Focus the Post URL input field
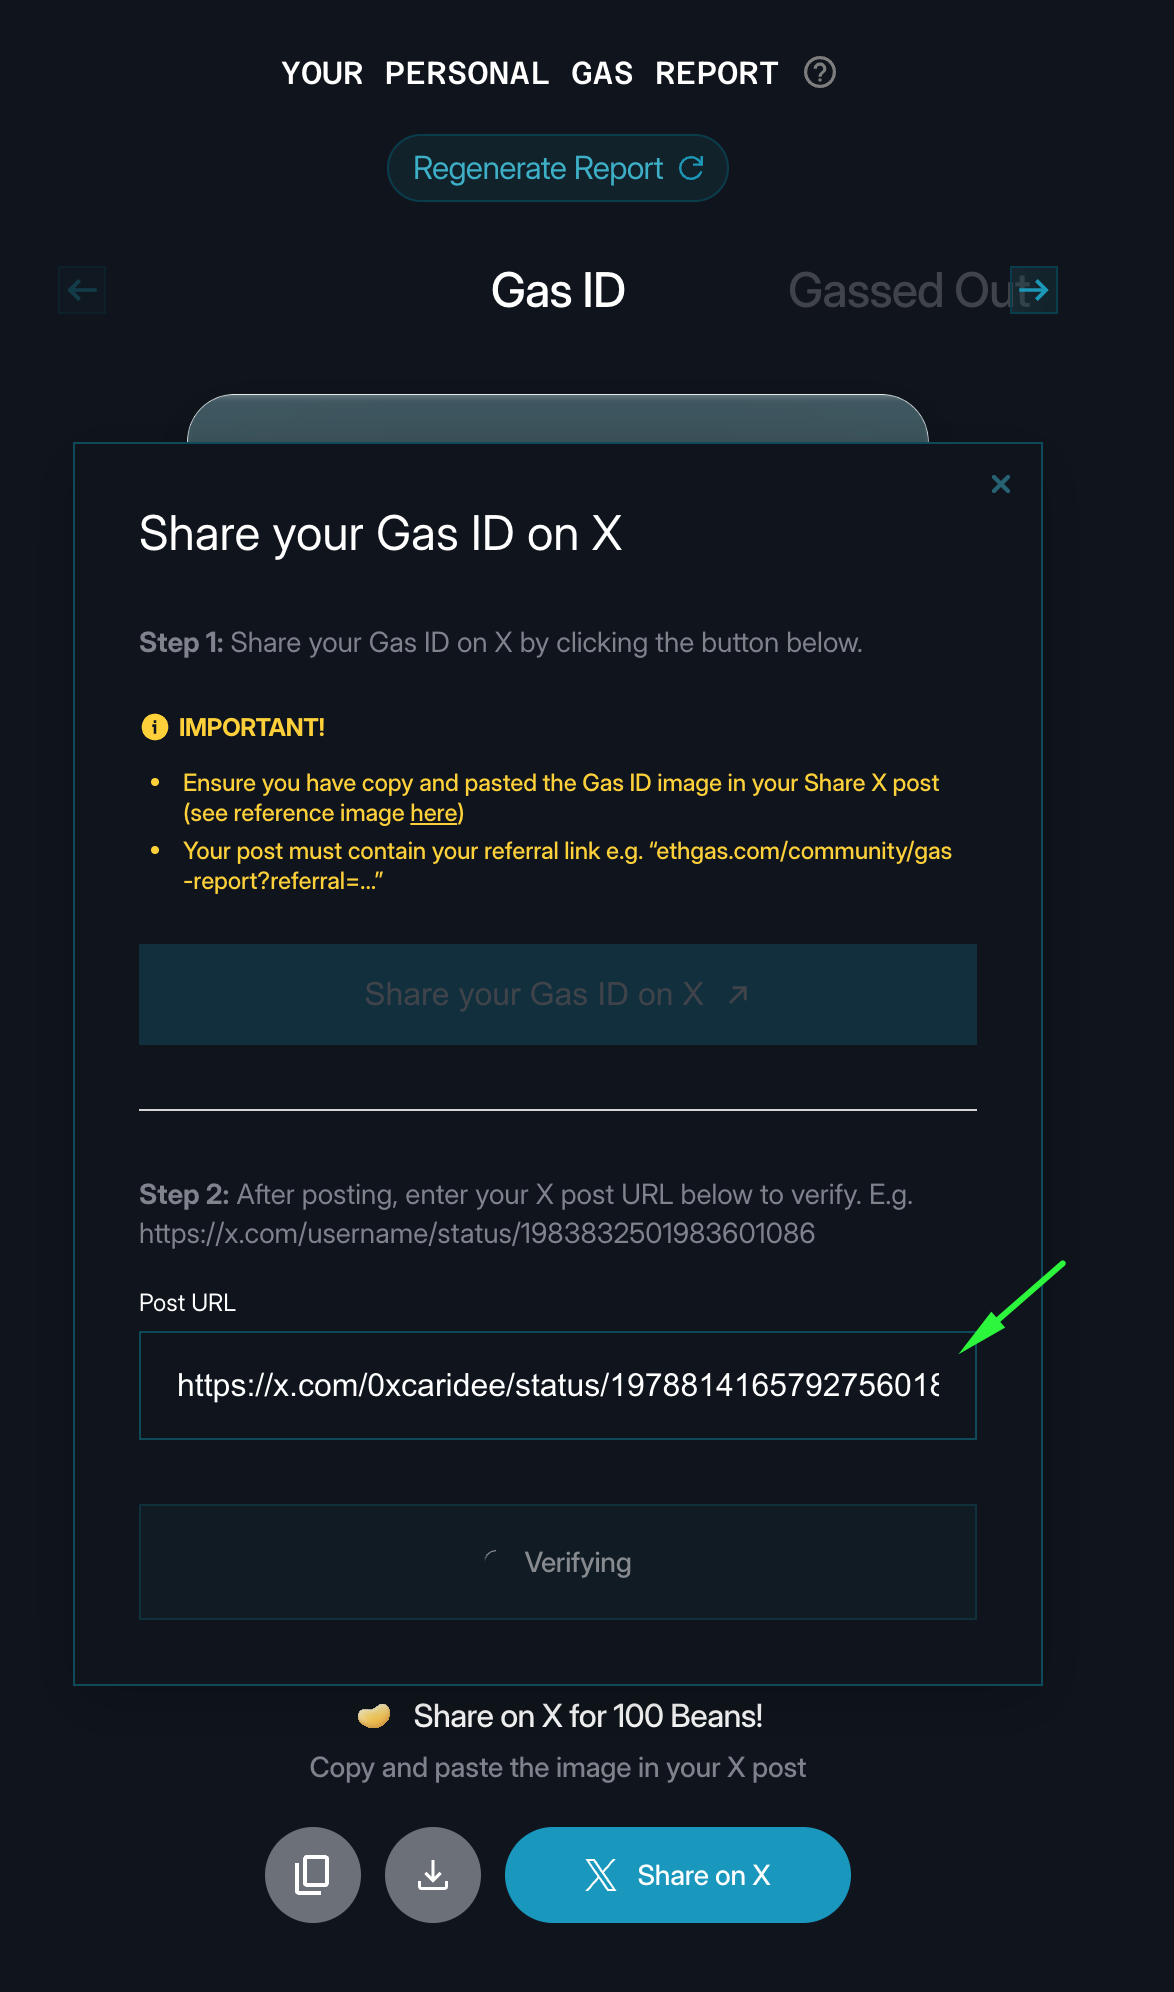 point(557,1385)
